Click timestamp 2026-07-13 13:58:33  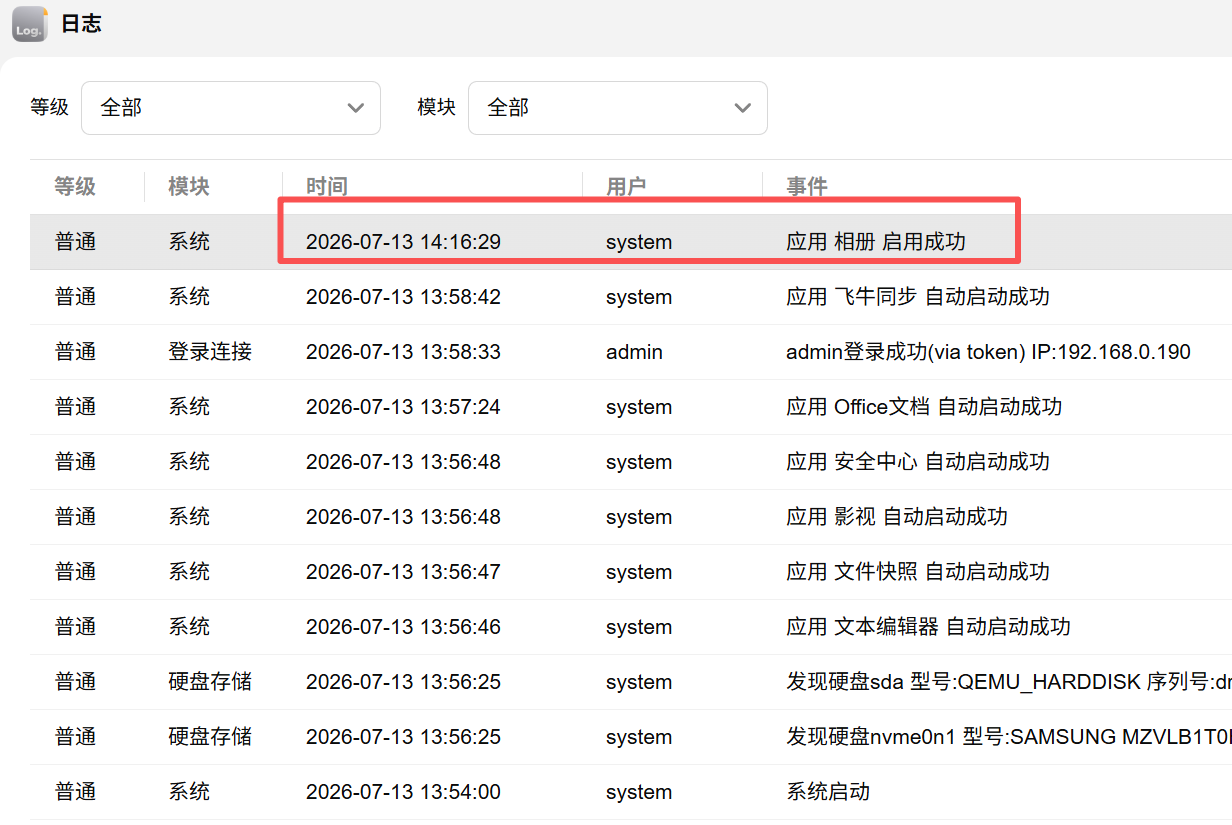tap(403, 352)
